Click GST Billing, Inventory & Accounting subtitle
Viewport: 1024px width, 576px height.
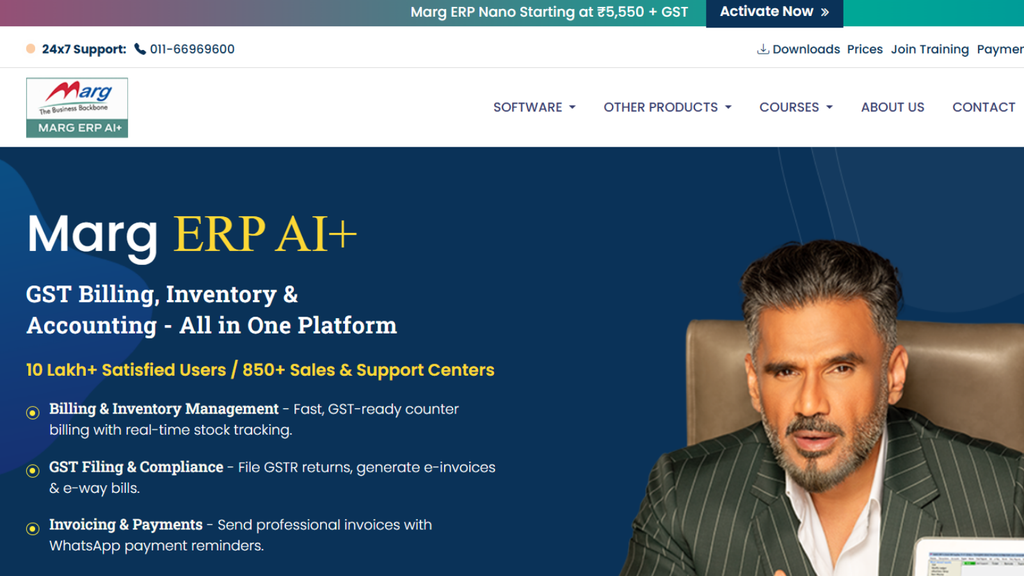tap(212, 310)
